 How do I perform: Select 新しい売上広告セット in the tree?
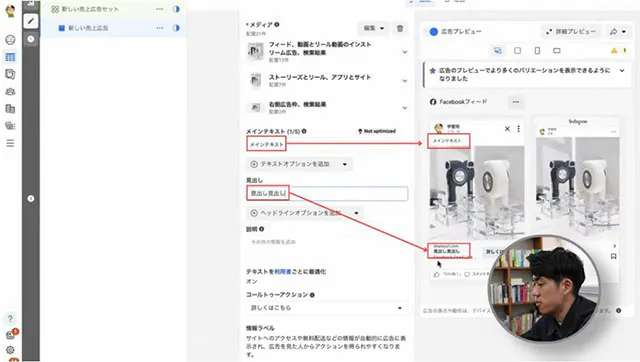click(x=90, y=9)
